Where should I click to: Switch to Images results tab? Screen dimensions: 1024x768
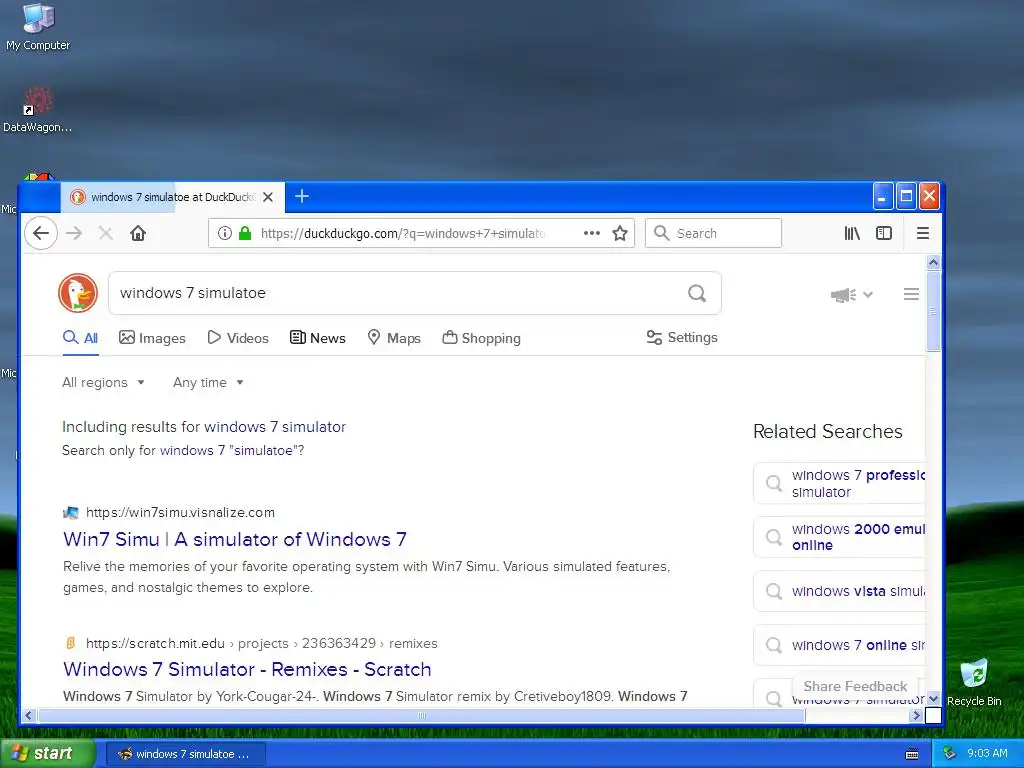[x=152, y=338]
